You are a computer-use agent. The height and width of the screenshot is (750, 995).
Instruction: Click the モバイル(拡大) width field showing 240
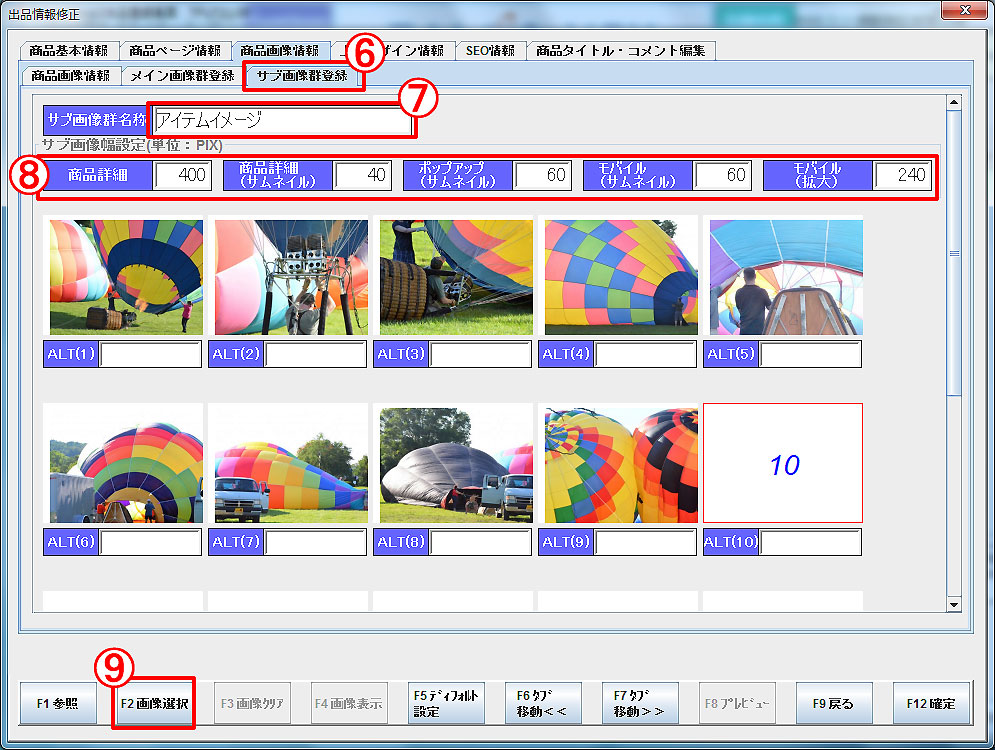click(x=902, y=175)
